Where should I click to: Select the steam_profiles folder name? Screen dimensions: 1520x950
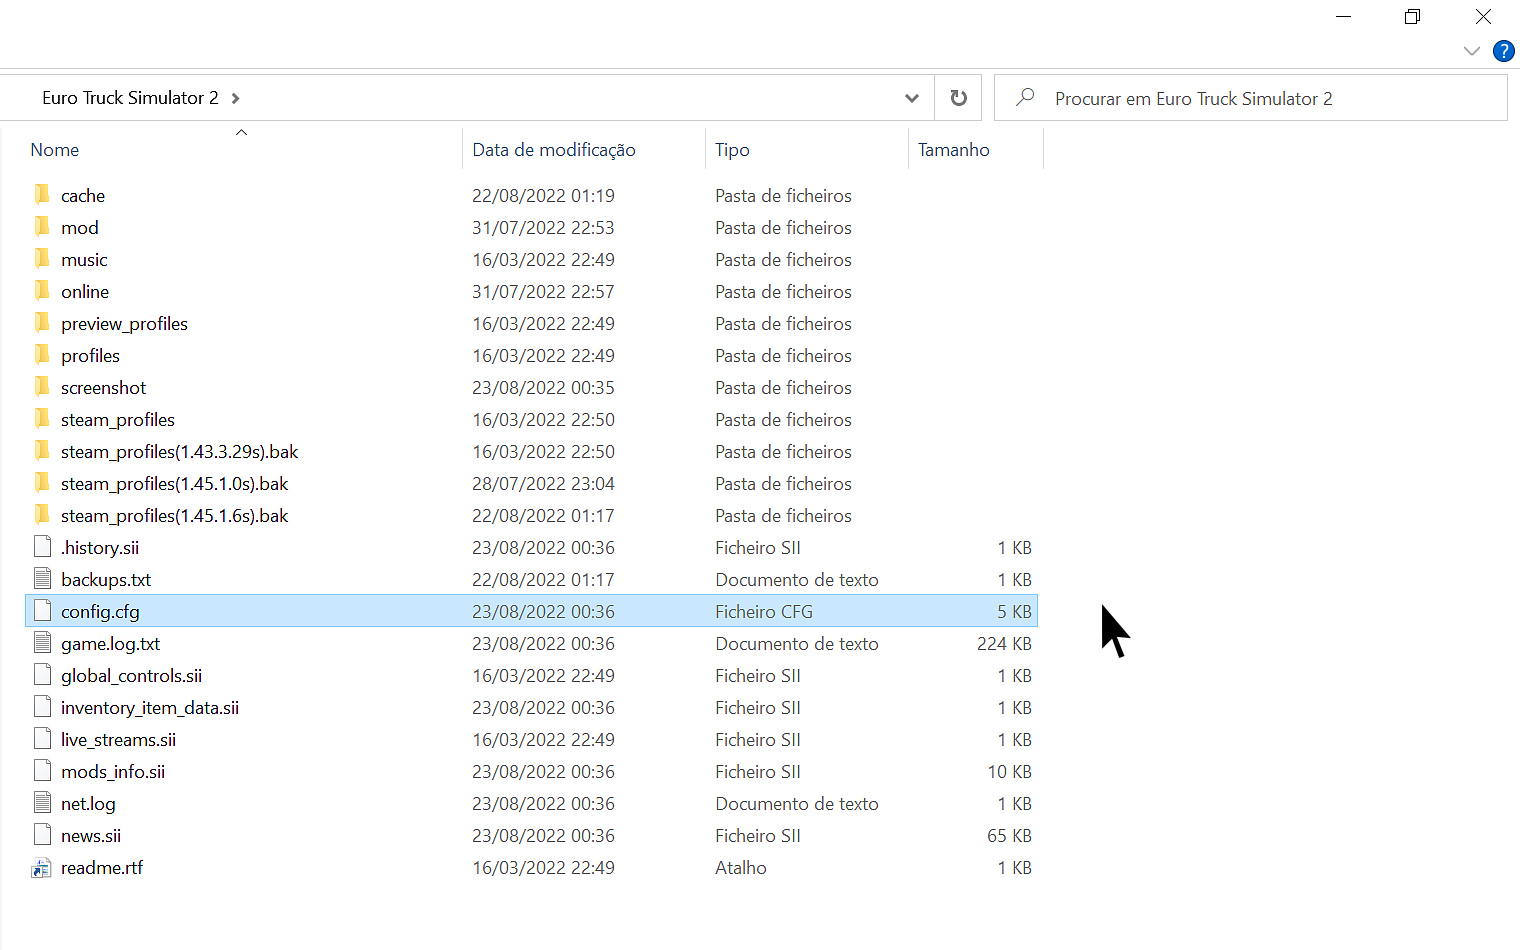[118, 420]
